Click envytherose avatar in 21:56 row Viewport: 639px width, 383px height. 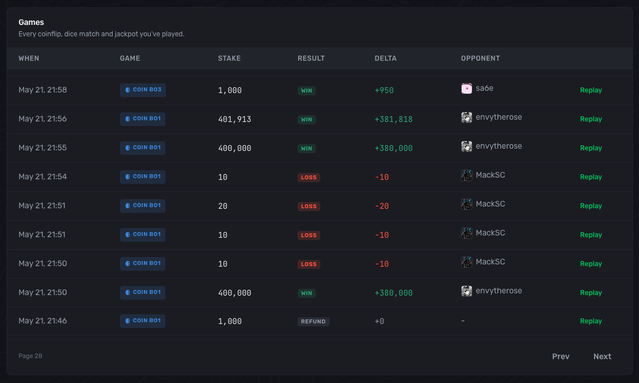(x=466, y=117)
